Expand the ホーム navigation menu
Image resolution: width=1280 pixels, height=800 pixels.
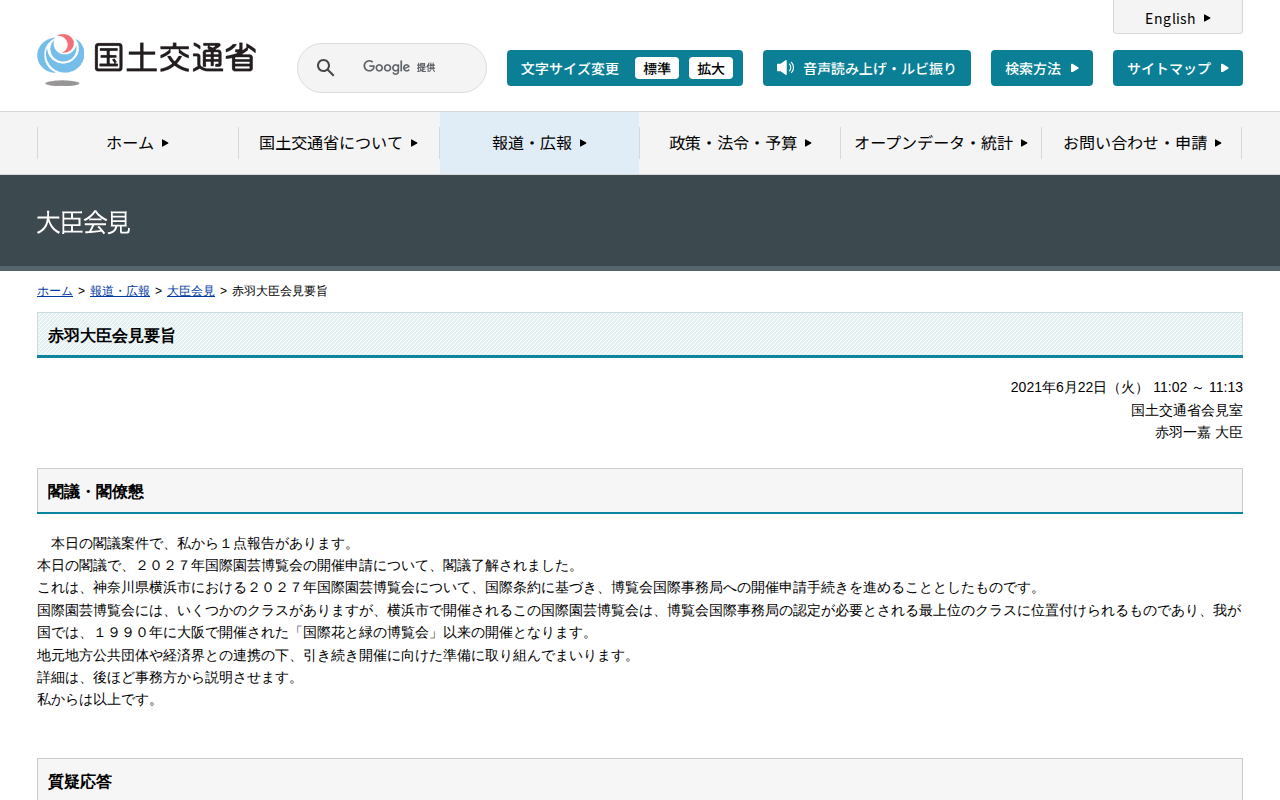pos(138,143)
